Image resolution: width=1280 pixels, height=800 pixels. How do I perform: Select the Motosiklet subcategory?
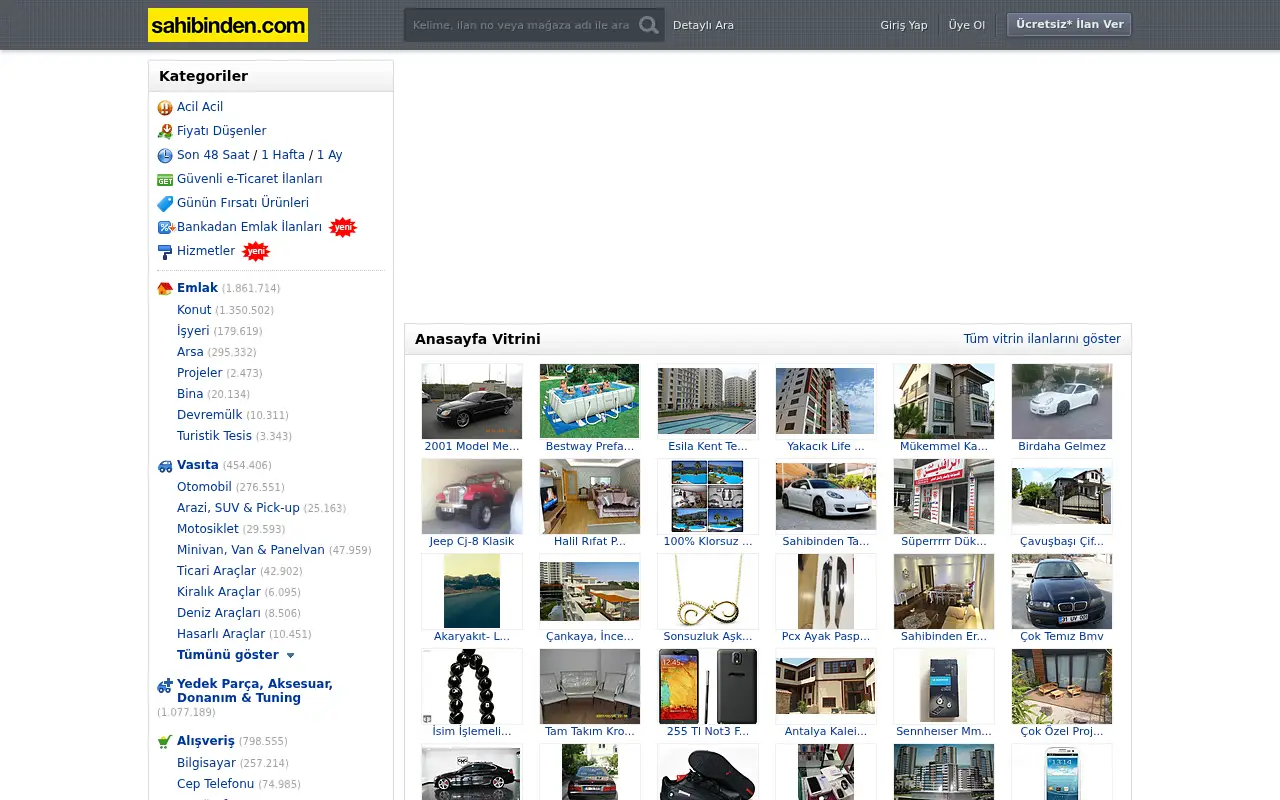pos(208,529)
